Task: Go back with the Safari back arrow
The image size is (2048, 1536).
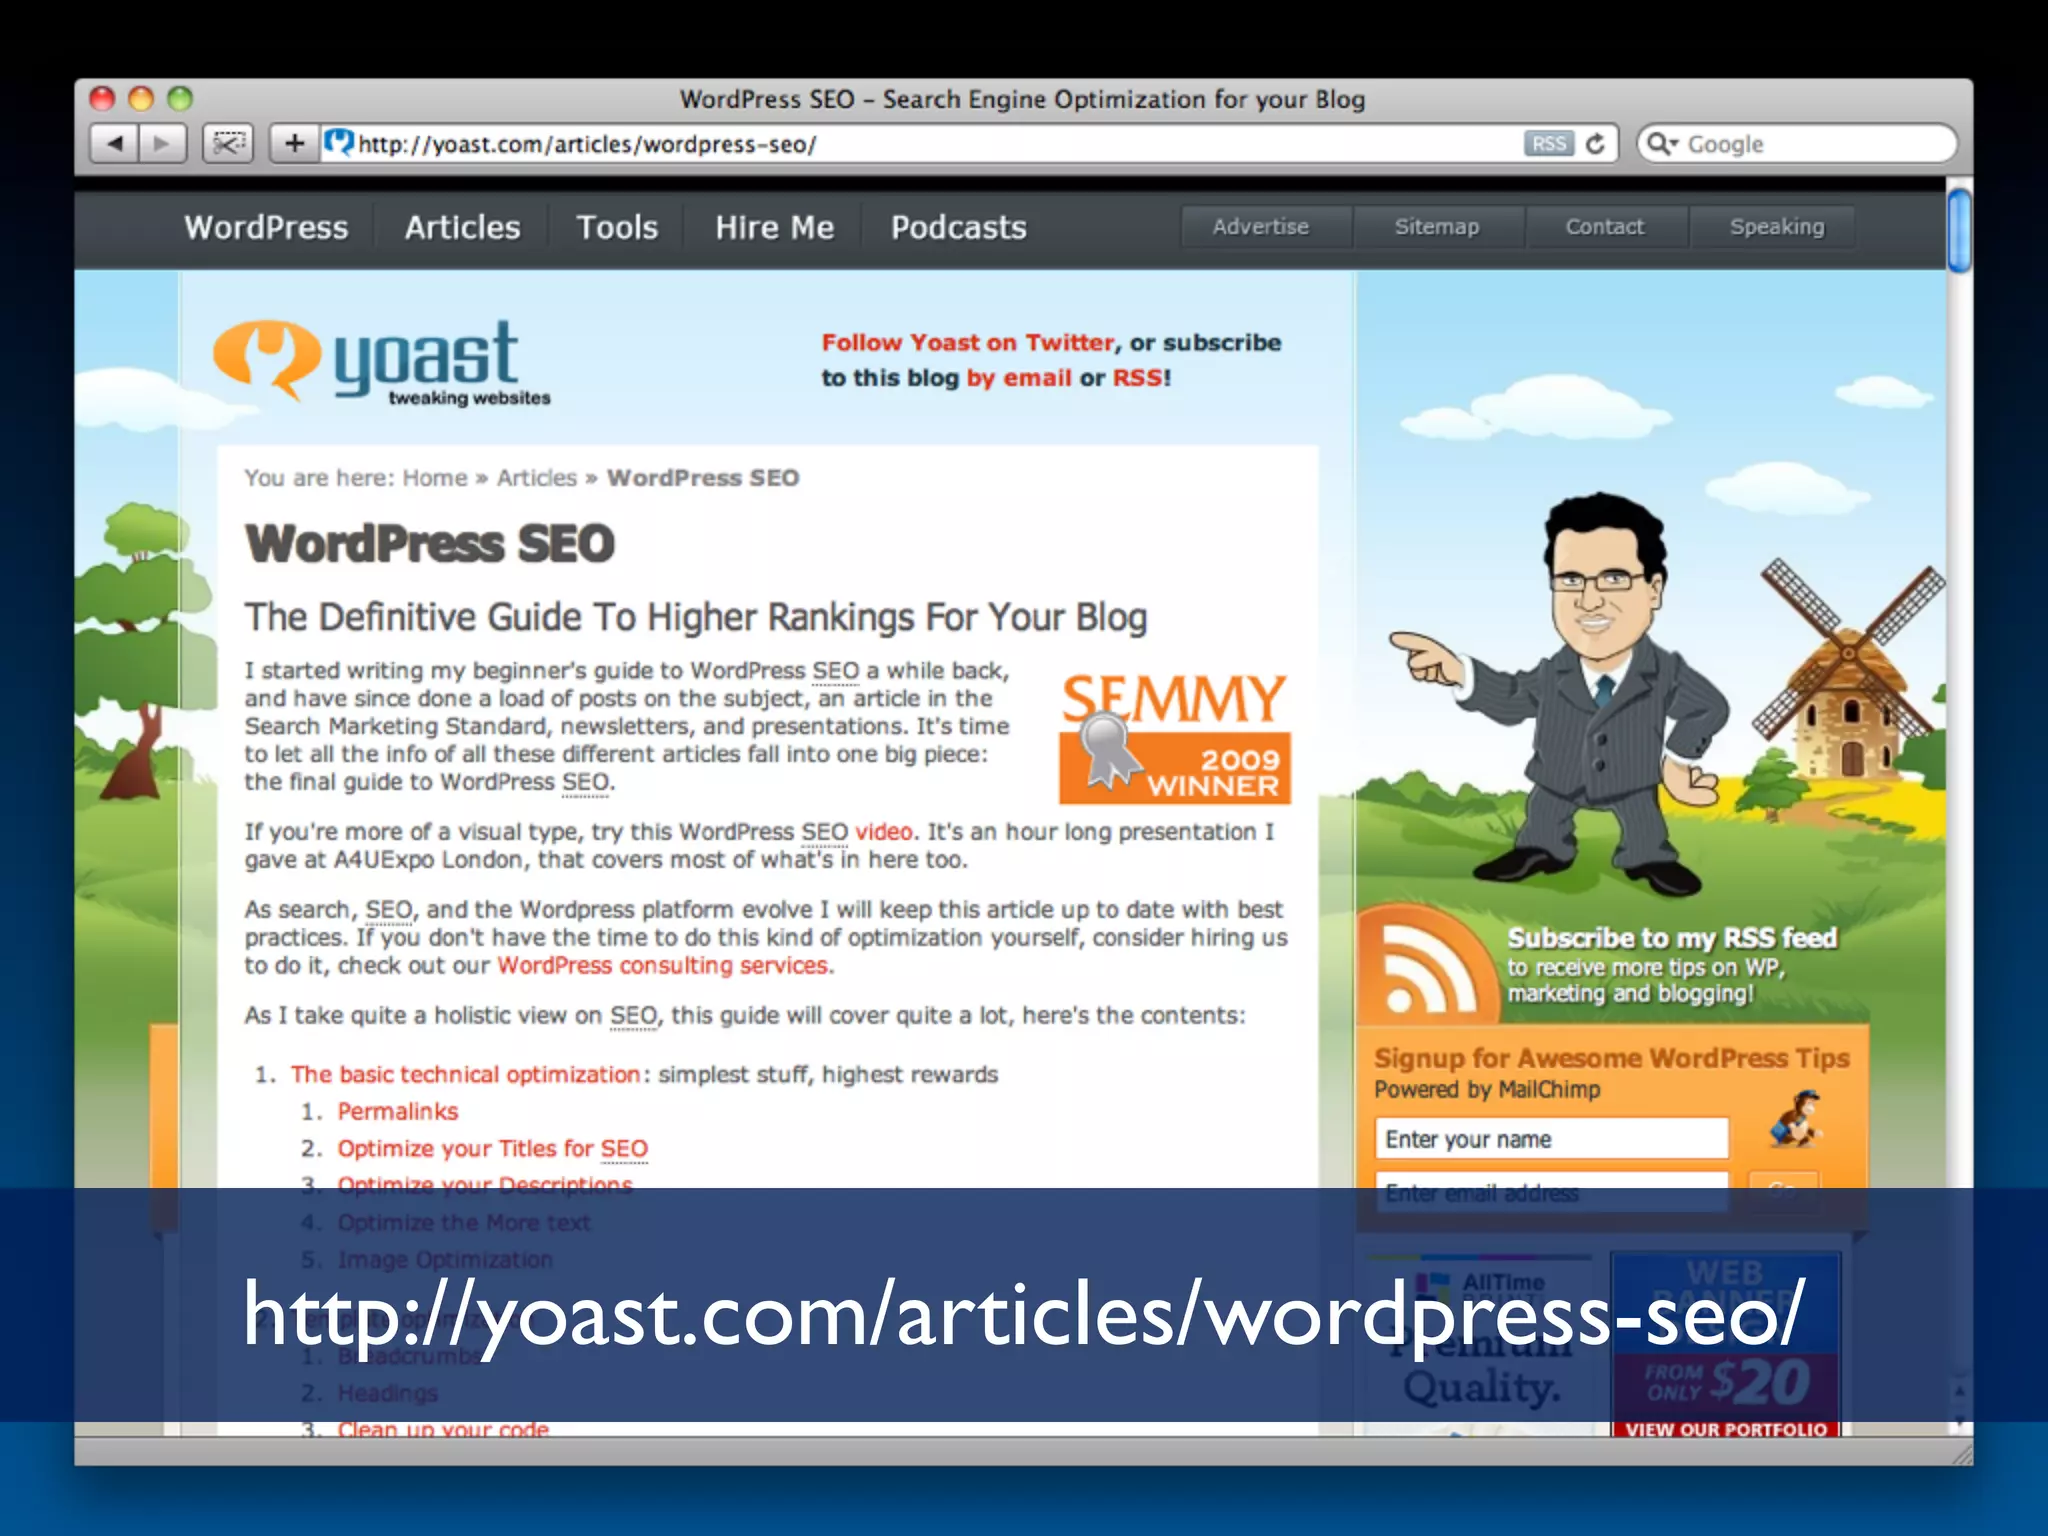Action: tap(115, 144)
